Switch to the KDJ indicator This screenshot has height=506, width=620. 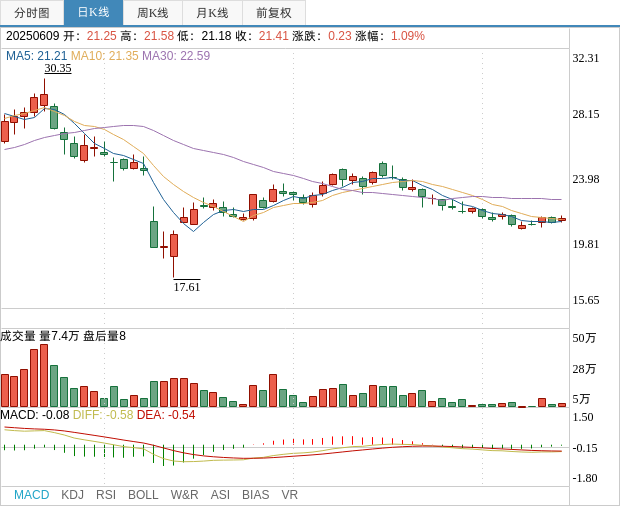pyautogui.click(x=72, y=495)
